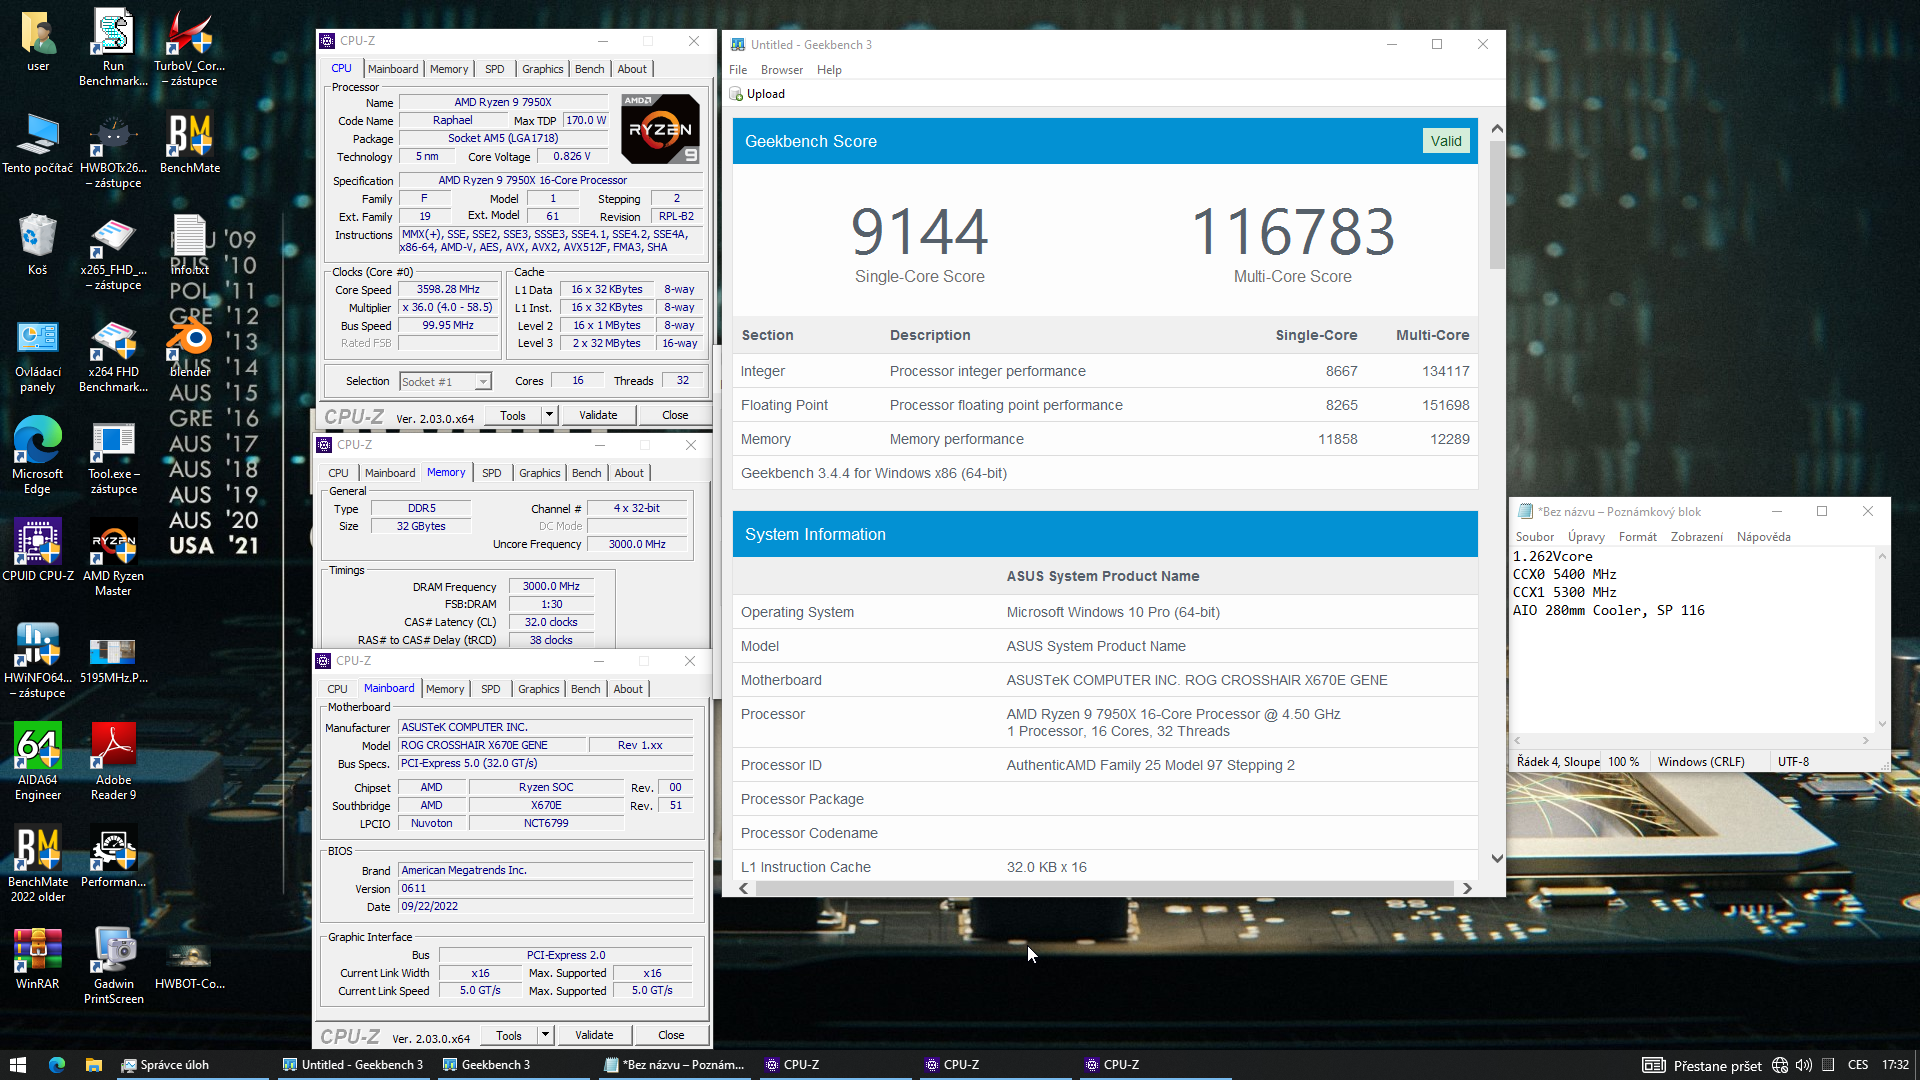Open Windows Start button

coord(17,1065)
